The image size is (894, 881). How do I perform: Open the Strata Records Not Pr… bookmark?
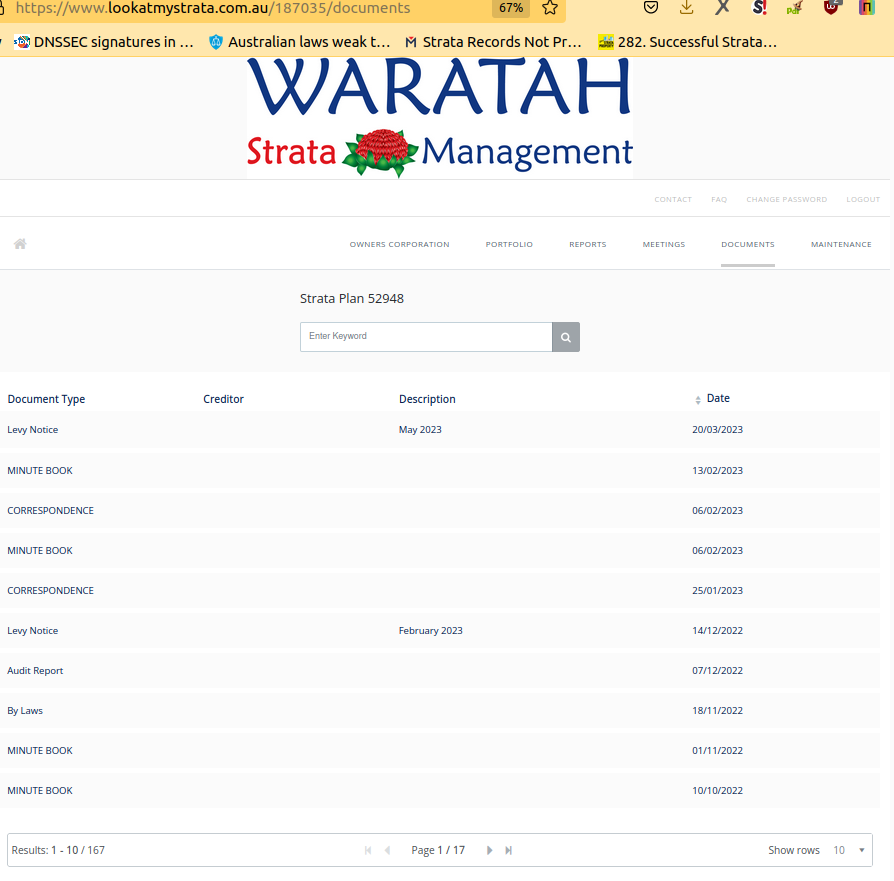point(493,42)
